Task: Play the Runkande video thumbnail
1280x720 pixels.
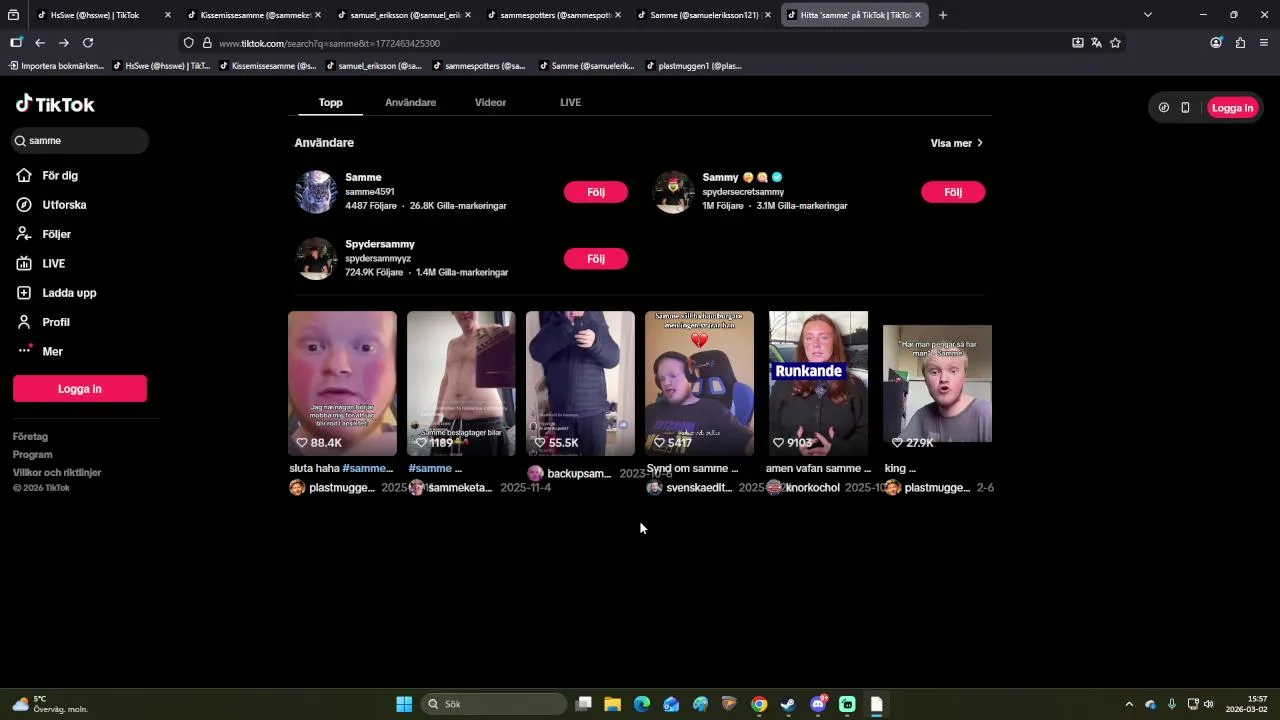Action: point(818,383)
